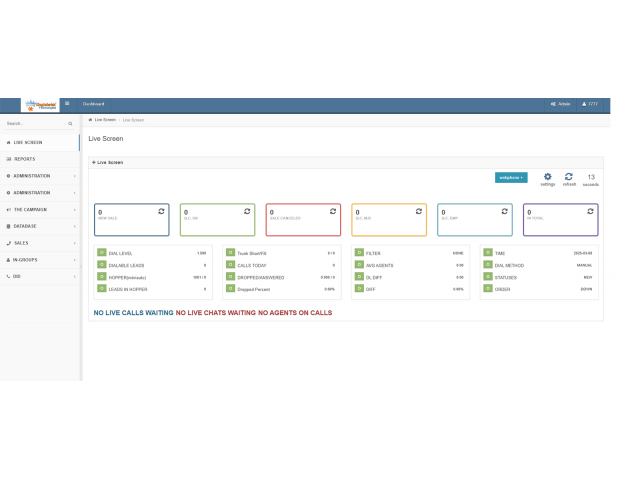
Task: Select LIVE SCREEN in the sidebar
Action: (28, 142)
